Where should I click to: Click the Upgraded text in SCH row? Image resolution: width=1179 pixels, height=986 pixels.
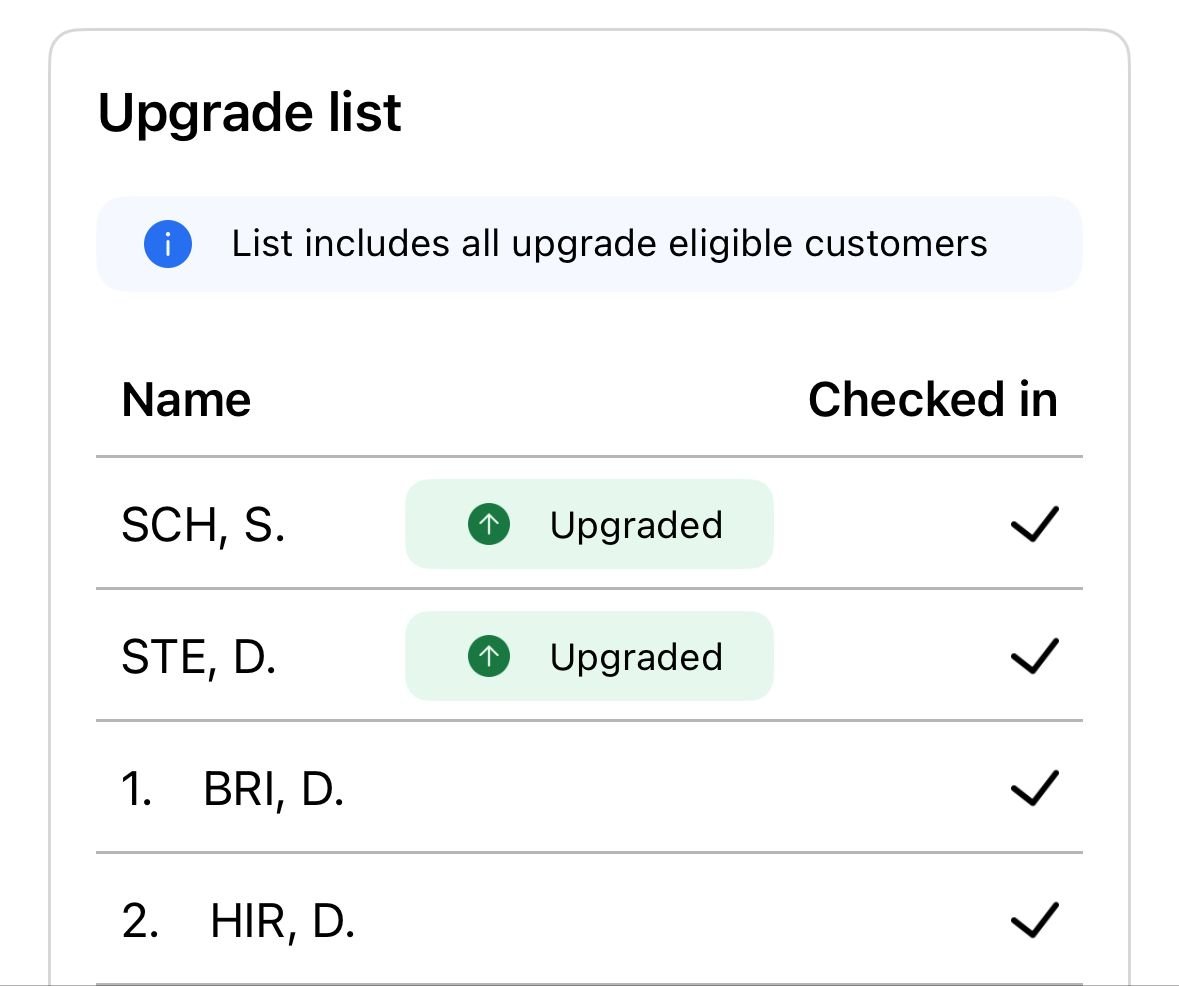tap(636, 526)
